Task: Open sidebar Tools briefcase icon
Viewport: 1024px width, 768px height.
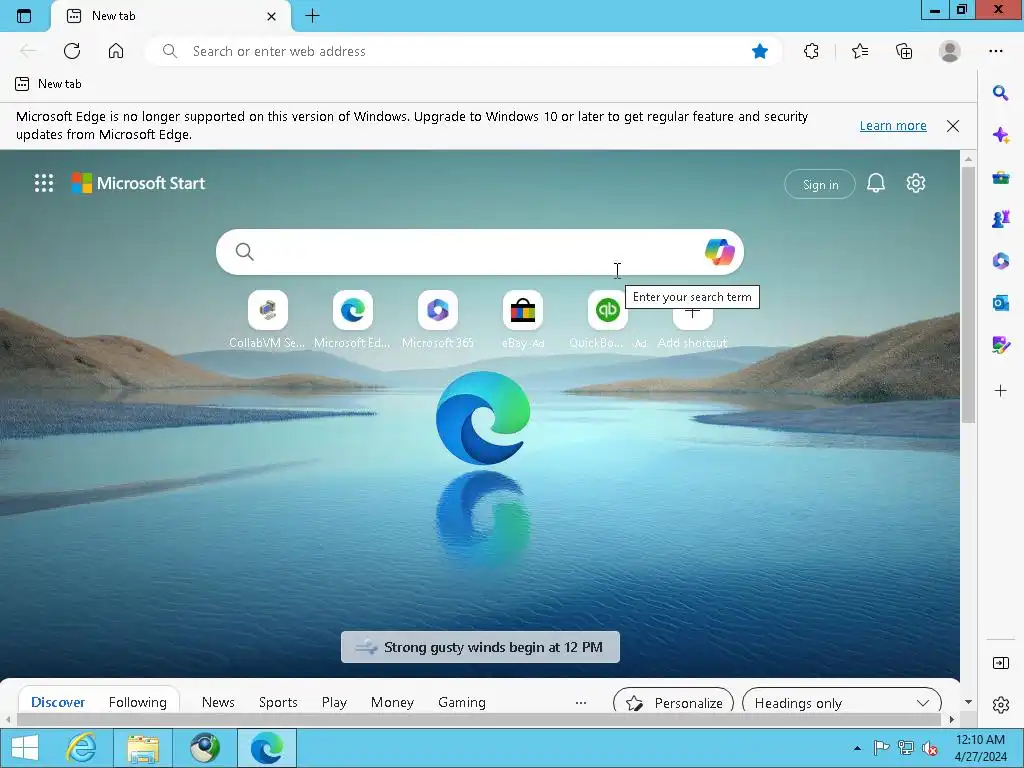Action: [1000, 178]
